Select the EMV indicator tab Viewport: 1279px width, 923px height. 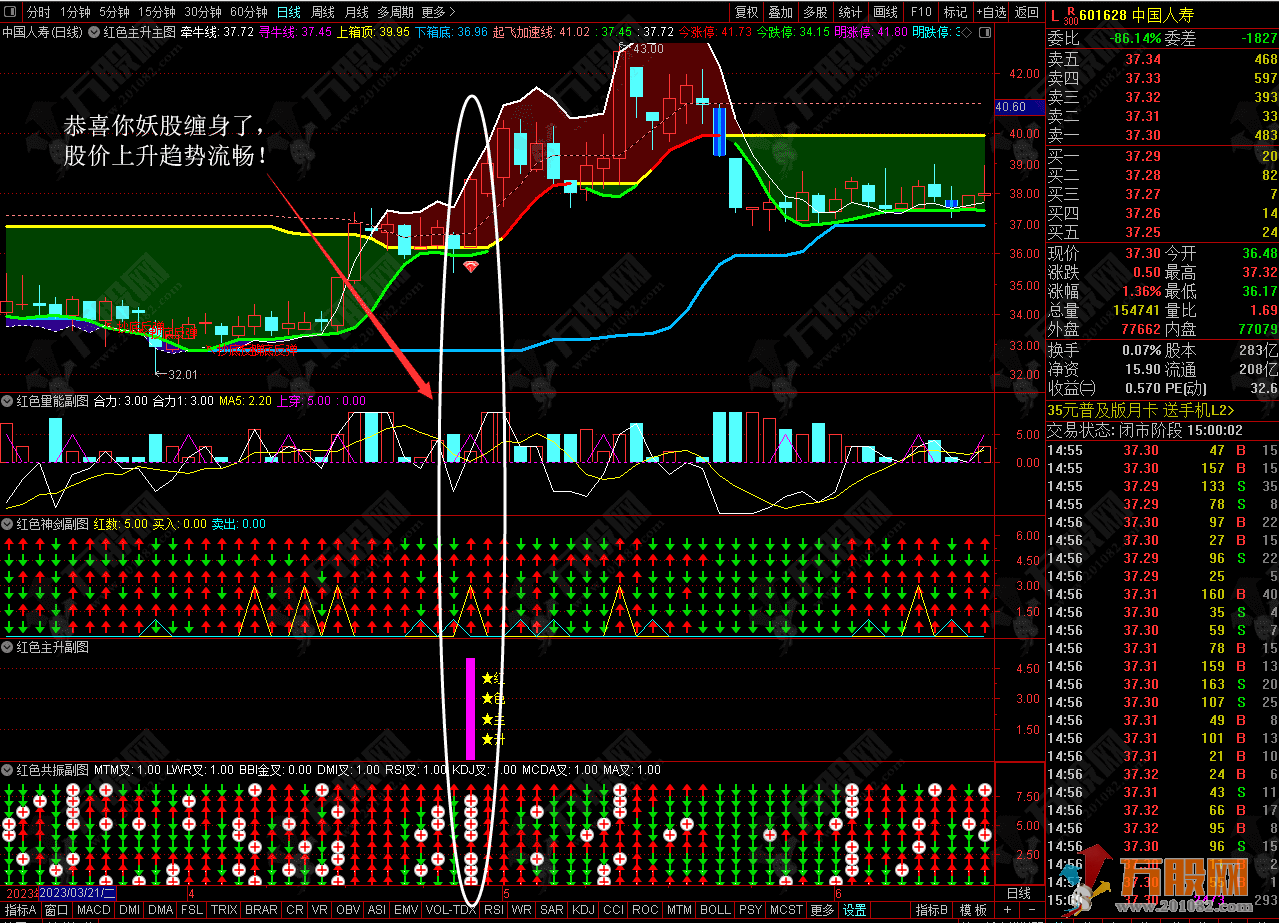(406, 911)
